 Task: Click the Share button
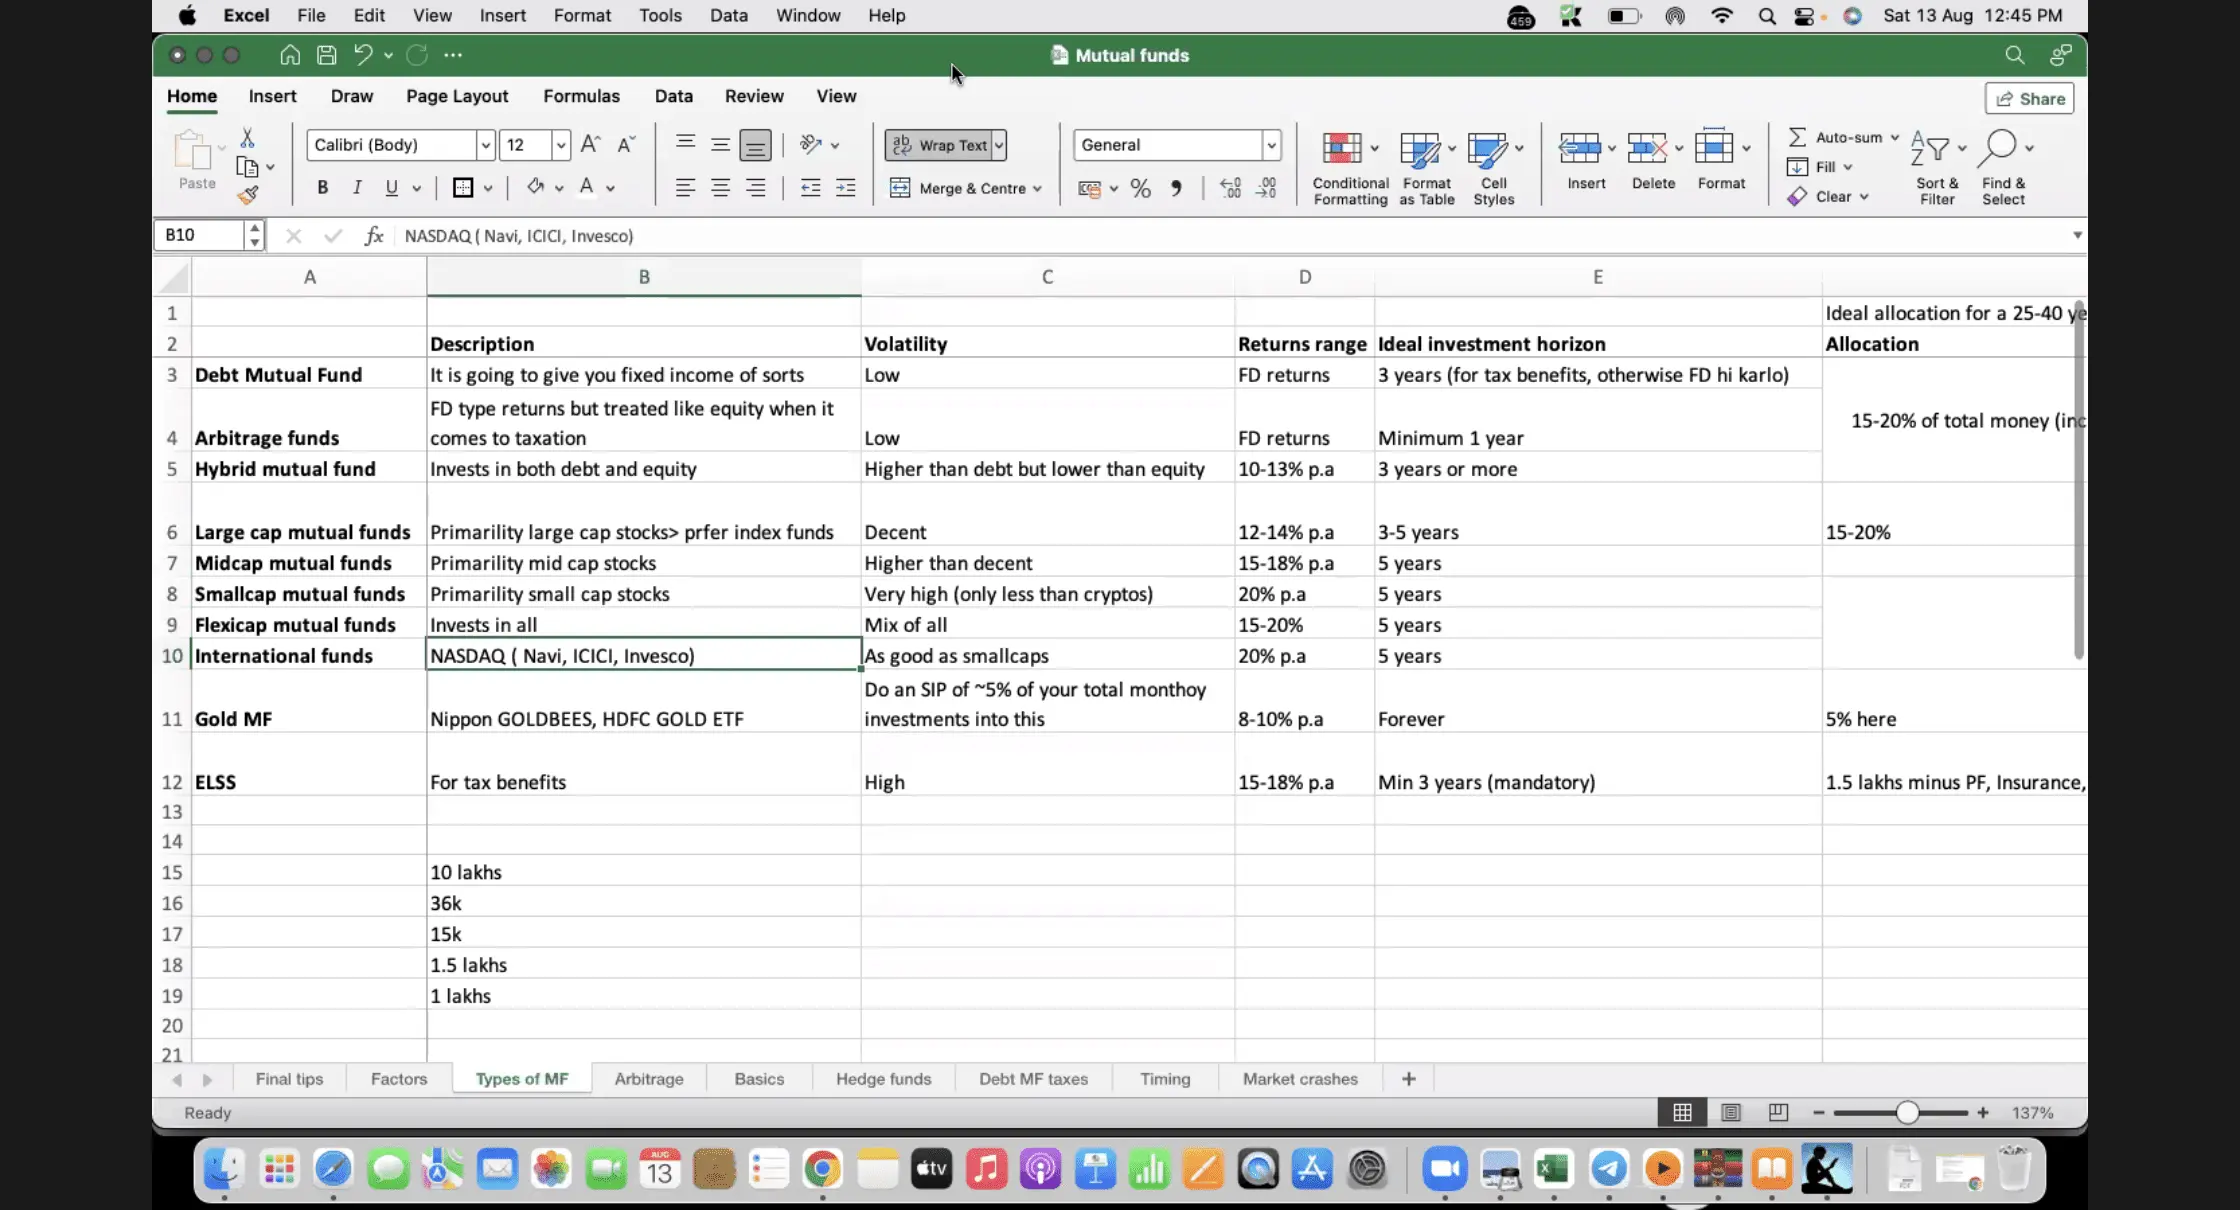pos(2030,98)
